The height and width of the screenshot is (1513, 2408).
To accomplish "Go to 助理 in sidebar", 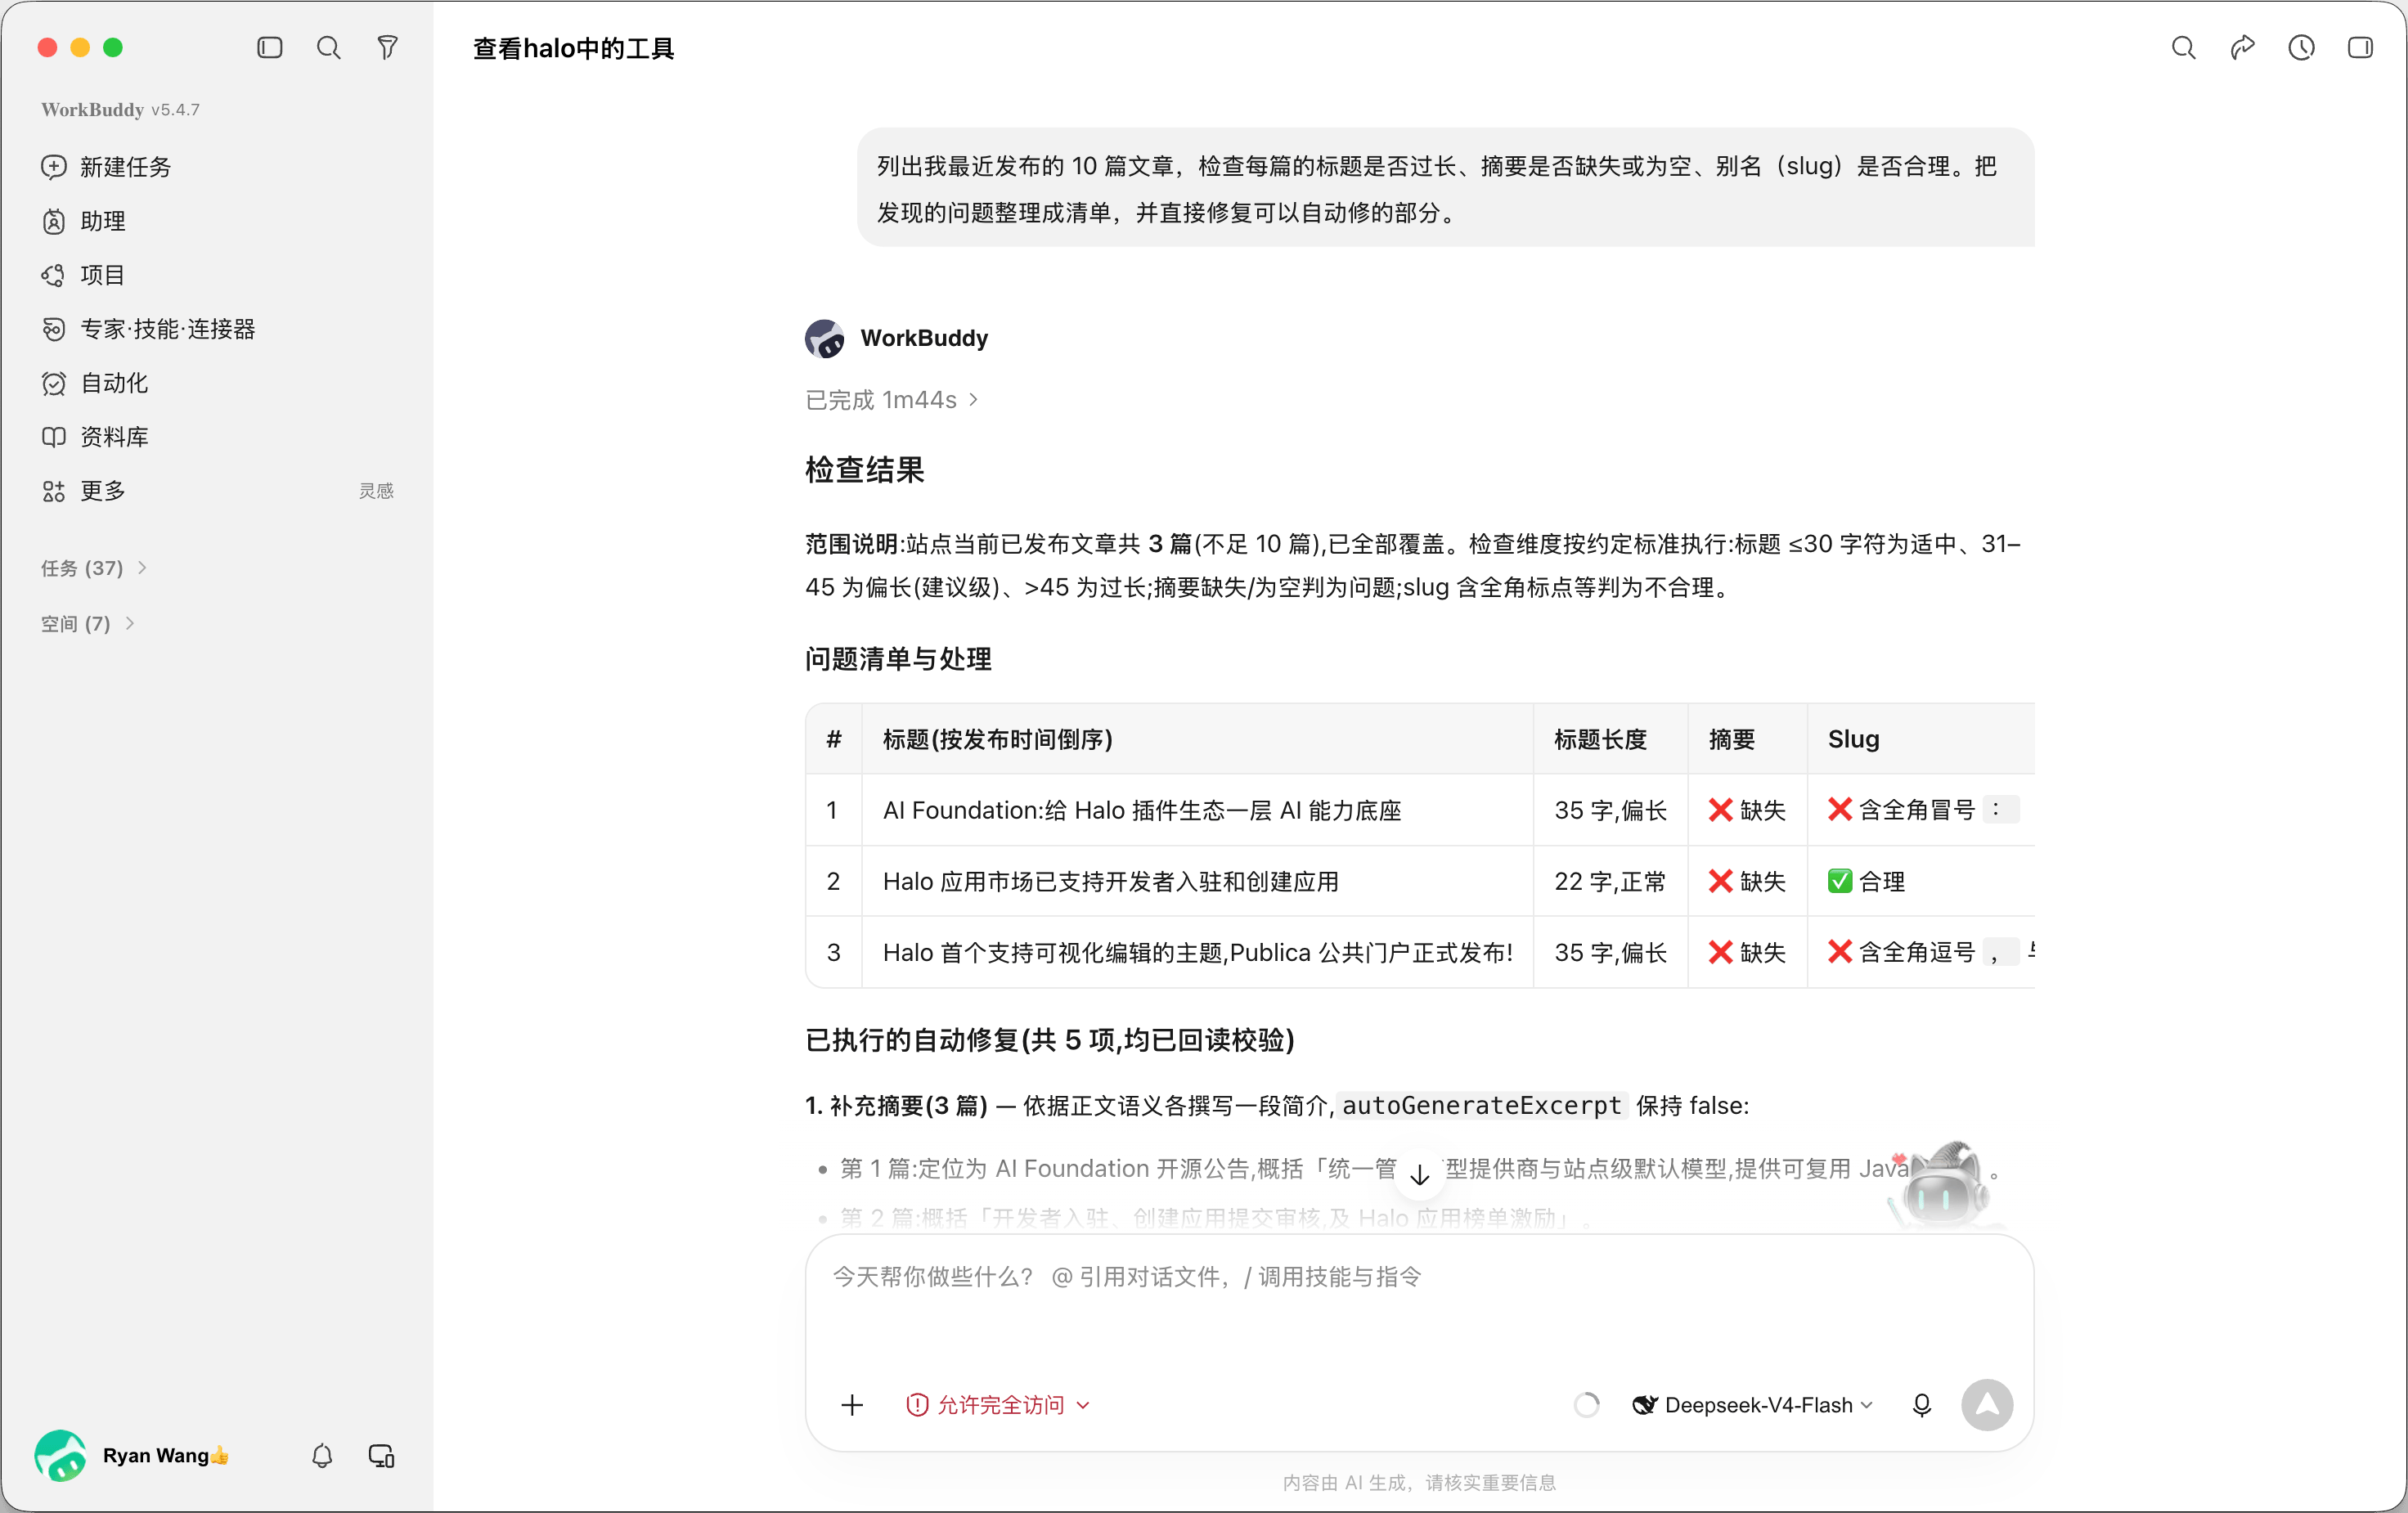I will [84, 221].
